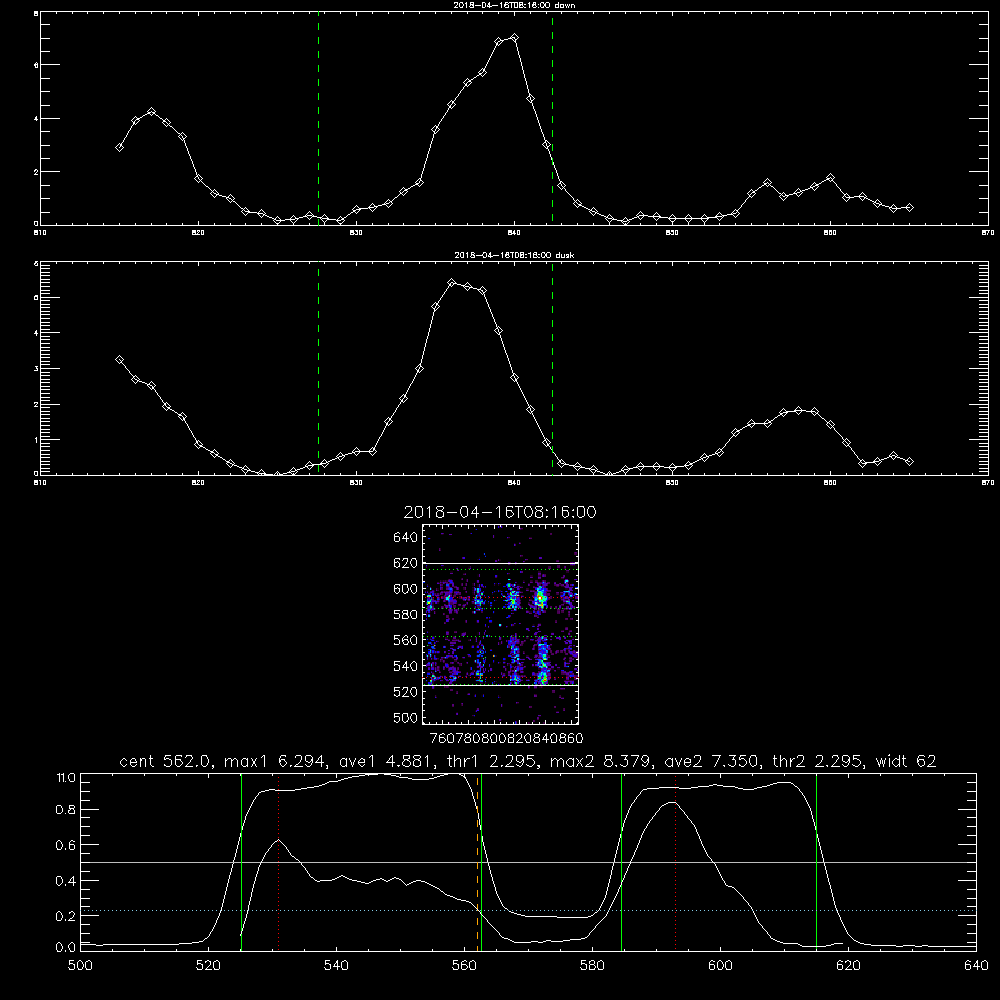The width and height of the screenshot is (1000, 1000).
Task: Select right green dashed marker in dawn plot
Action: point(552,119)
